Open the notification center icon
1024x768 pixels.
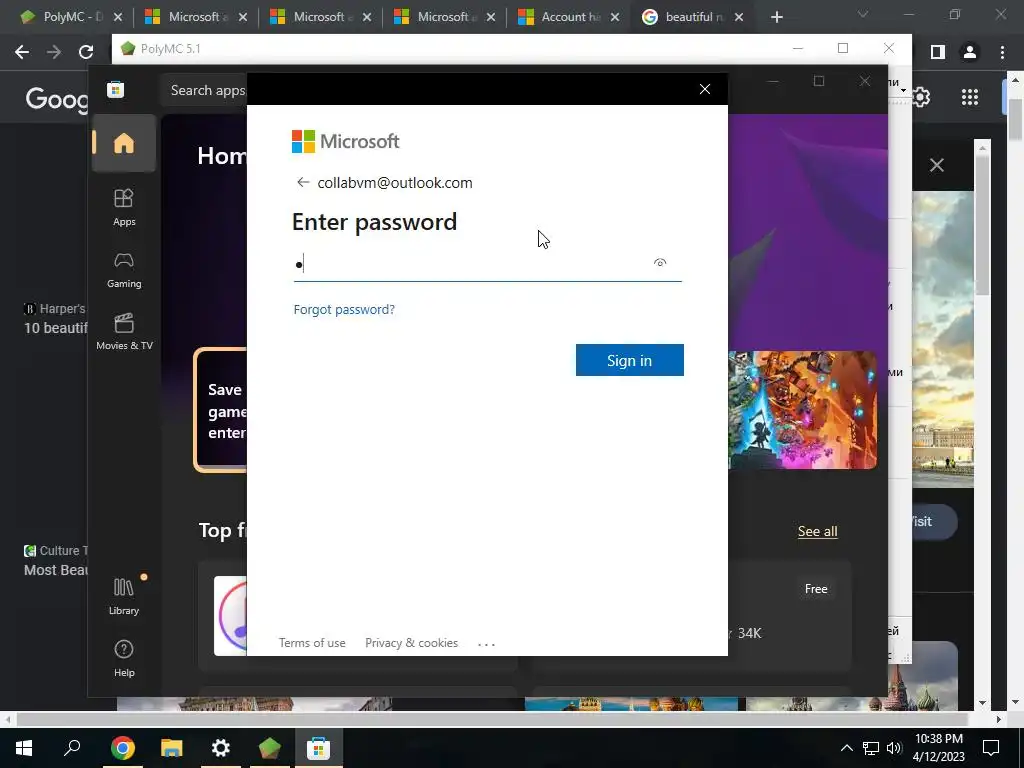pos(991,748)
